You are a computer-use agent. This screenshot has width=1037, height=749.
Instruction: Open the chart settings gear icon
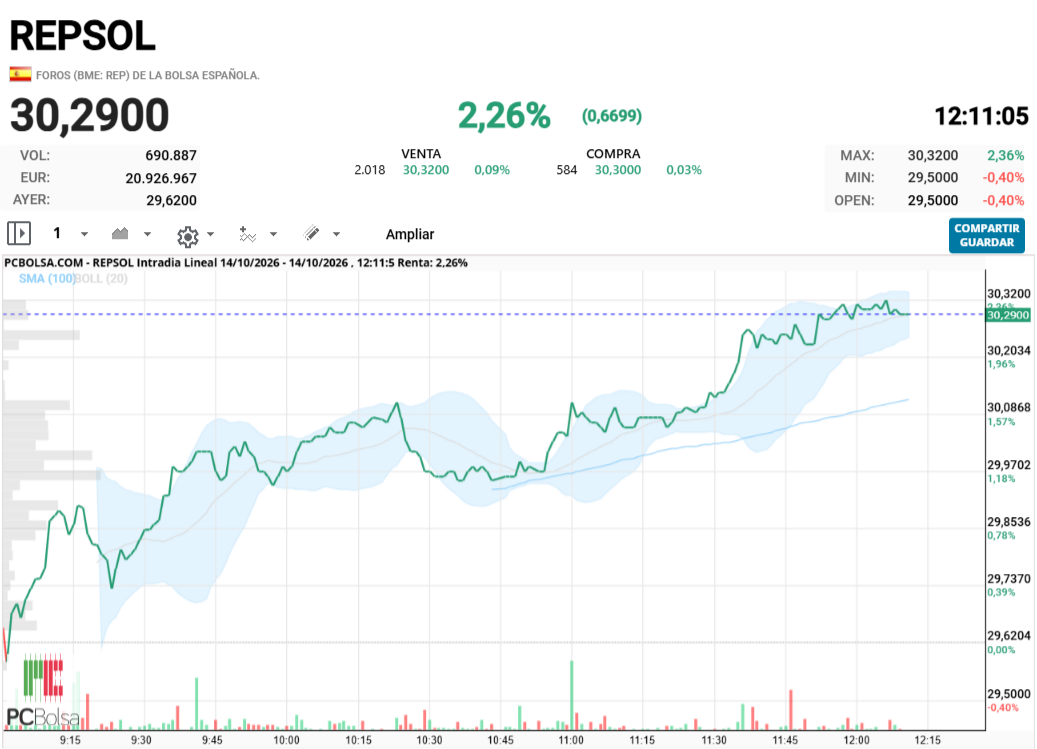(188, 235)
